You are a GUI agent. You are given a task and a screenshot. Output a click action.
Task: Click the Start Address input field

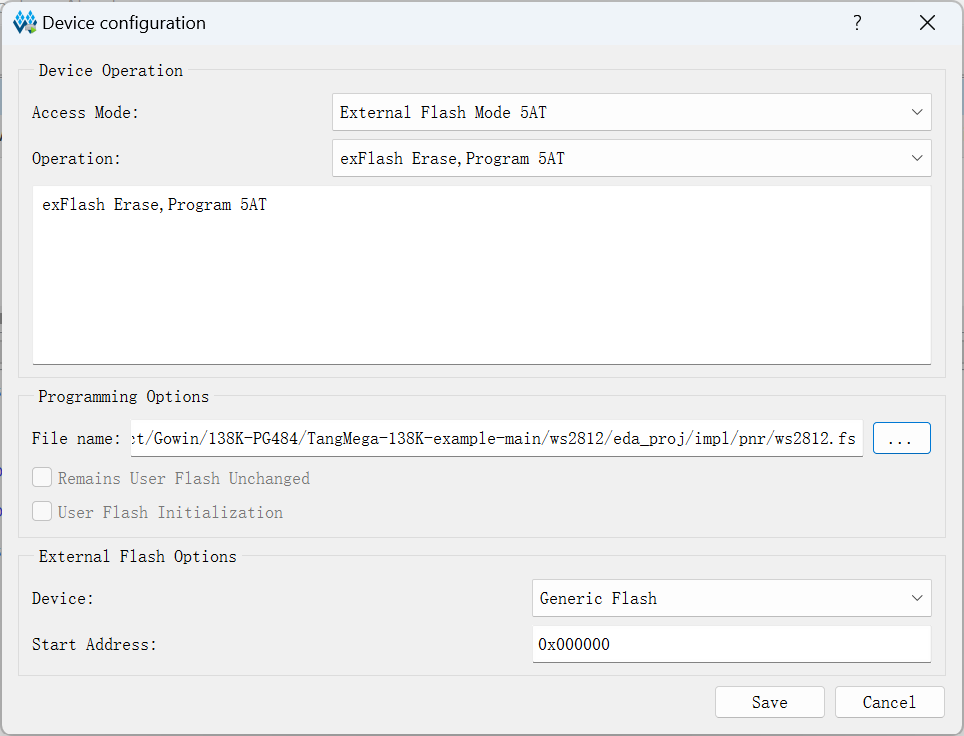click(x=732, y=644)
